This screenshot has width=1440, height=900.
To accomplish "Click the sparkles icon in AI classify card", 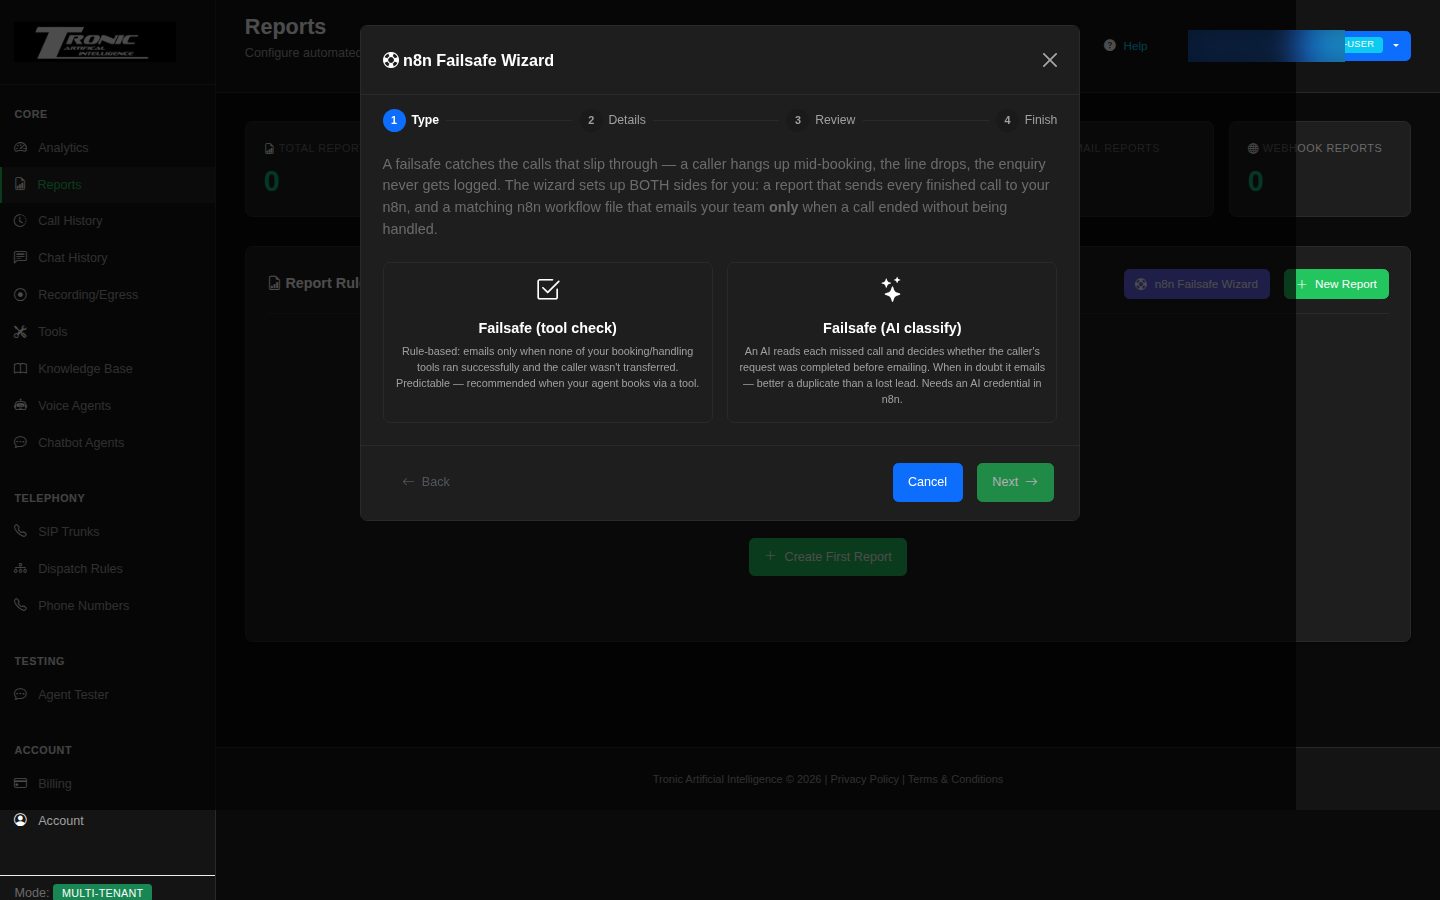I will (x=891, y=290).
